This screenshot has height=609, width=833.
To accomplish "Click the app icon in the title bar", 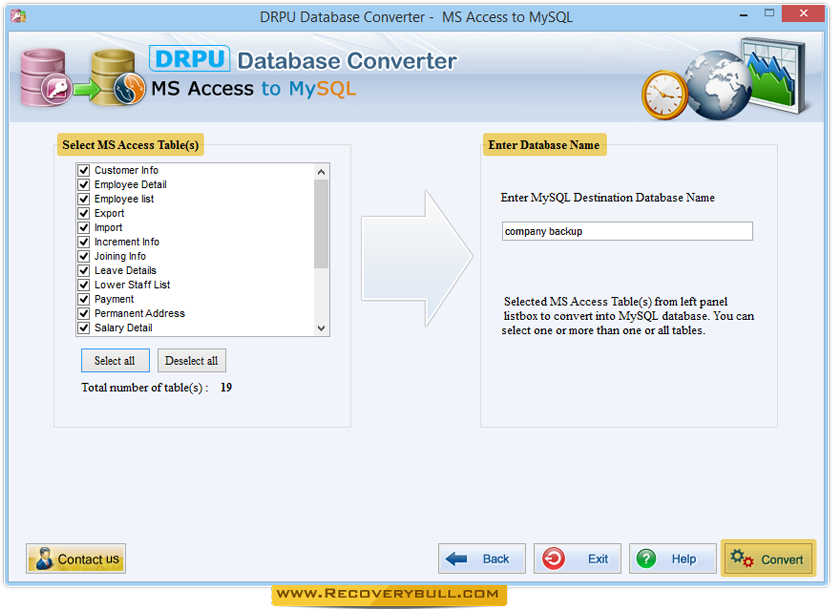I will pyautogui.click(x=18, y=16).
